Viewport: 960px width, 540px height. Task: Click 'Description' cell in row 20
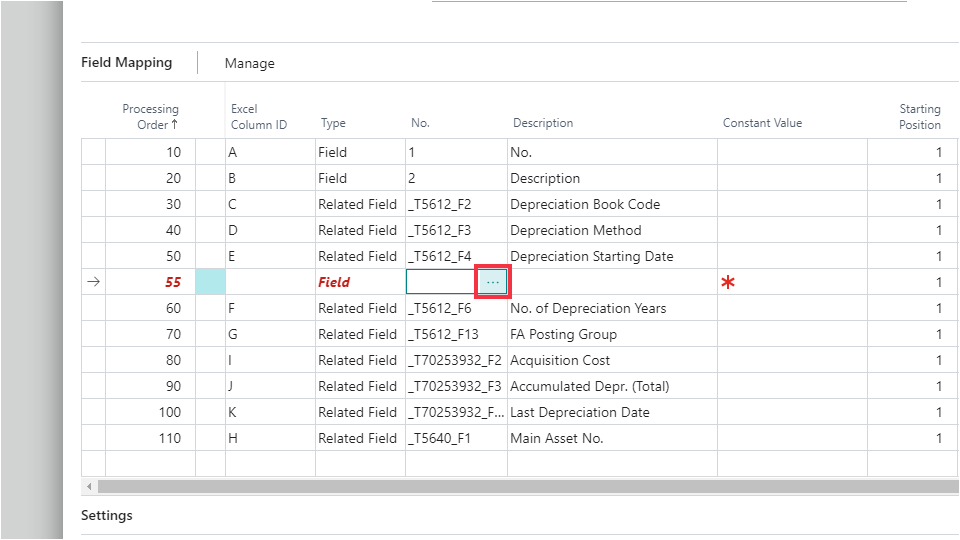tap(612, 178)
